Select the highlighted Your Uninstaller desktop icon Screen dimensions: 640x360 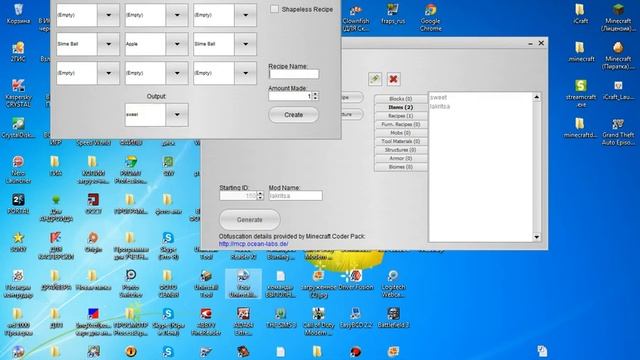(243, 283)
